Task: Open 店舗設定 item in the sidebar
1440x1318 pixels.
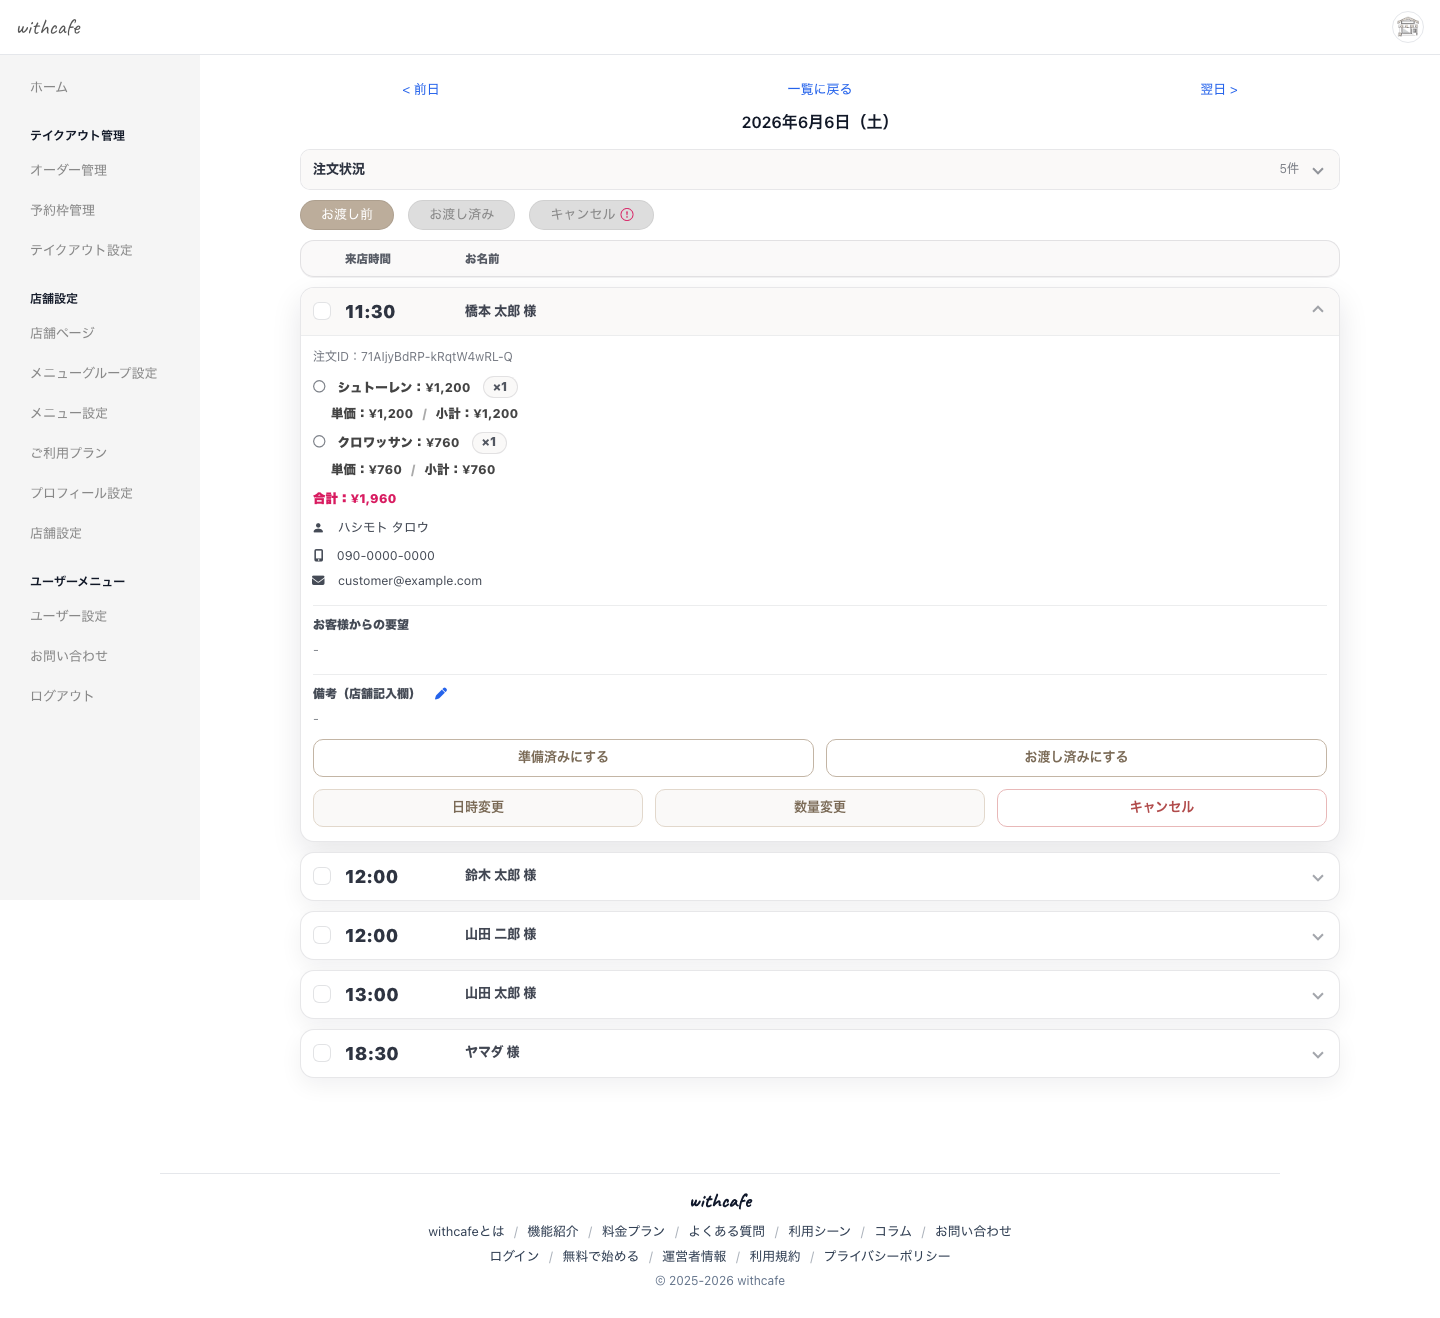Action: (x=56, y=533)
